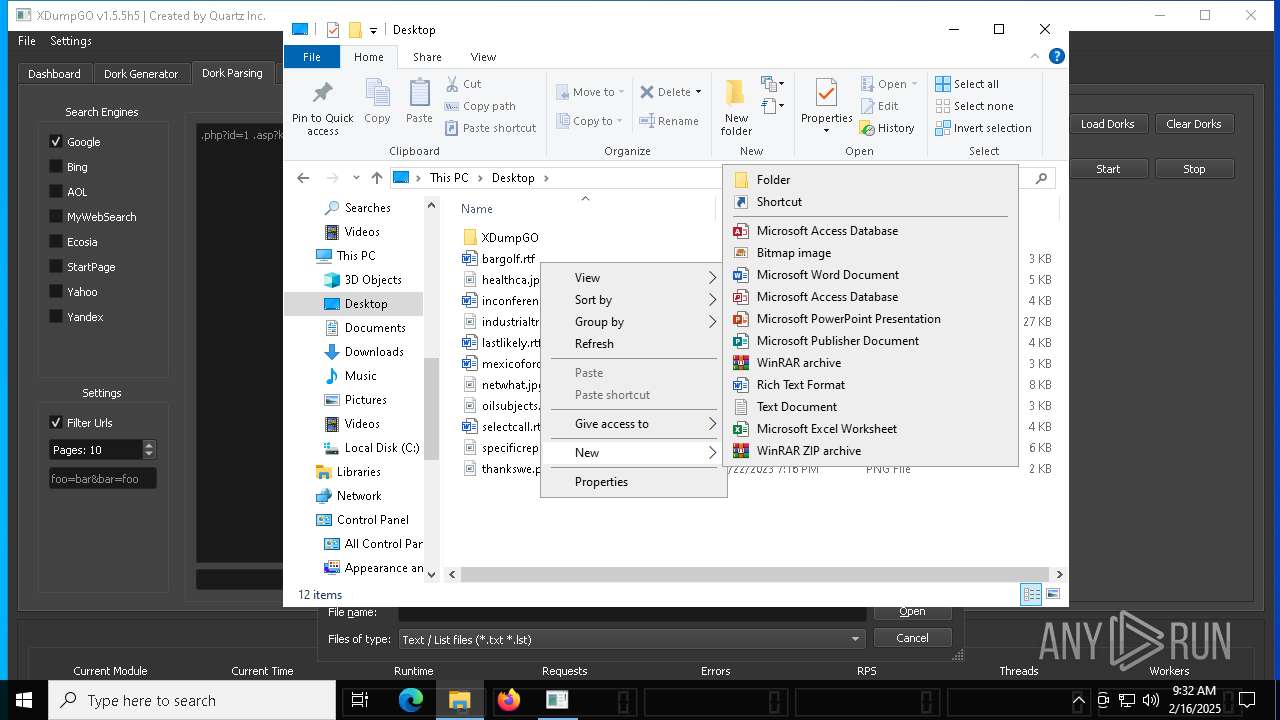Click the up one level arrow
Image resolution: width=1280 pixels, height=720 pixels.
pos(376,178)
